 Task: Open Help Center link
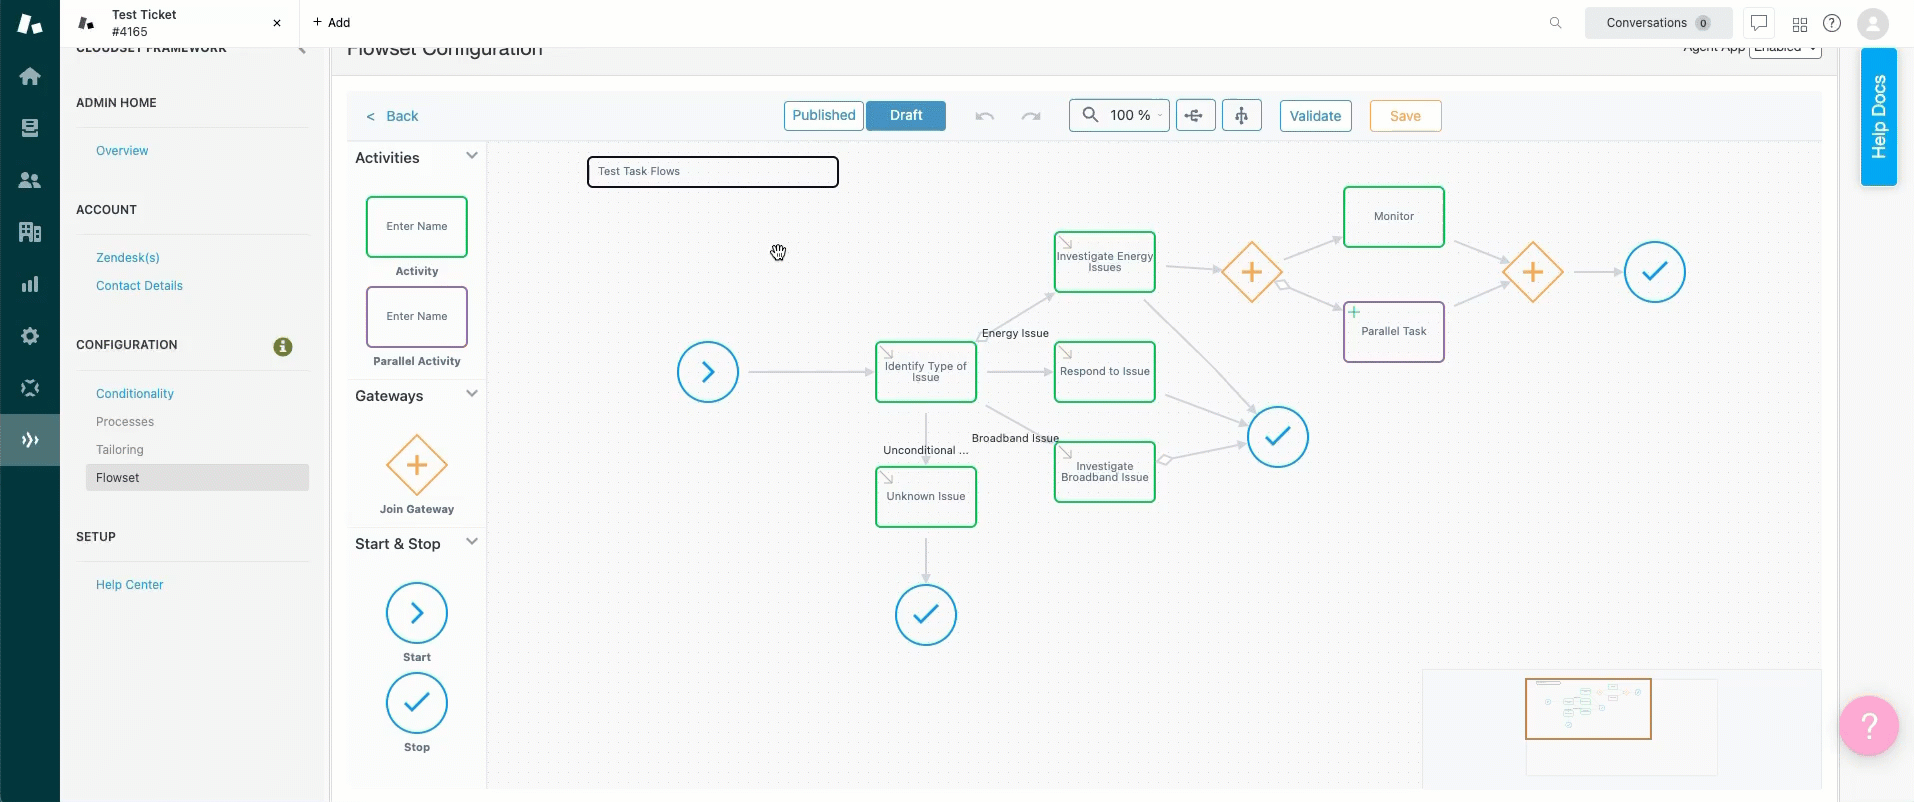click(x=129, y=585)
